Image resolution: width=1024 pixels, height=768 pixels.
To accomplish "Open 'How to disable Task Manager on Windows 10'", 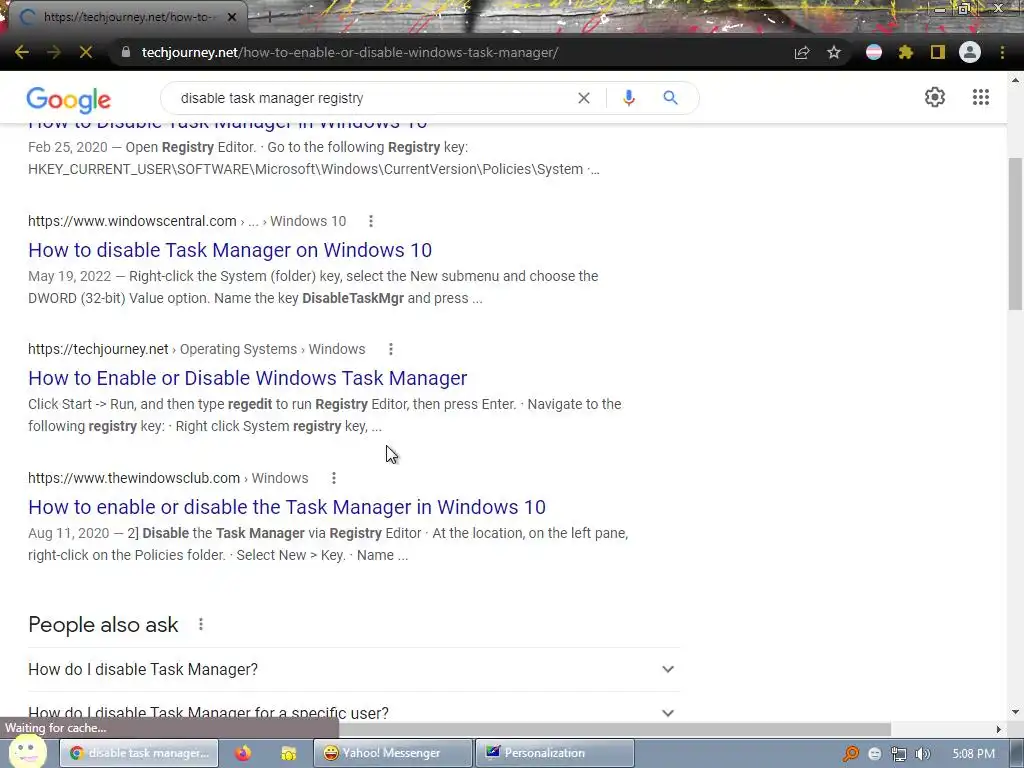I will (x=230, y=250).
